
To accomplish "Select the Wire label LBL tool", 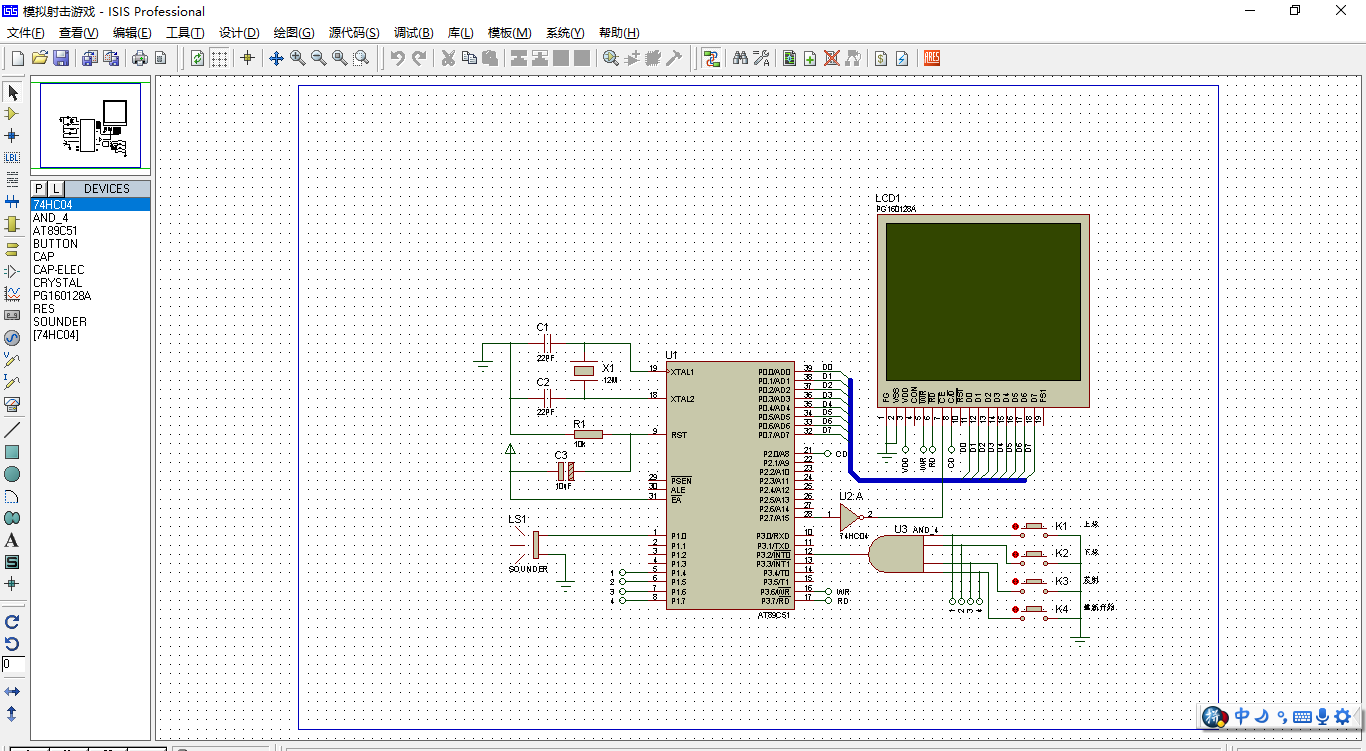I will click(12, 157).
